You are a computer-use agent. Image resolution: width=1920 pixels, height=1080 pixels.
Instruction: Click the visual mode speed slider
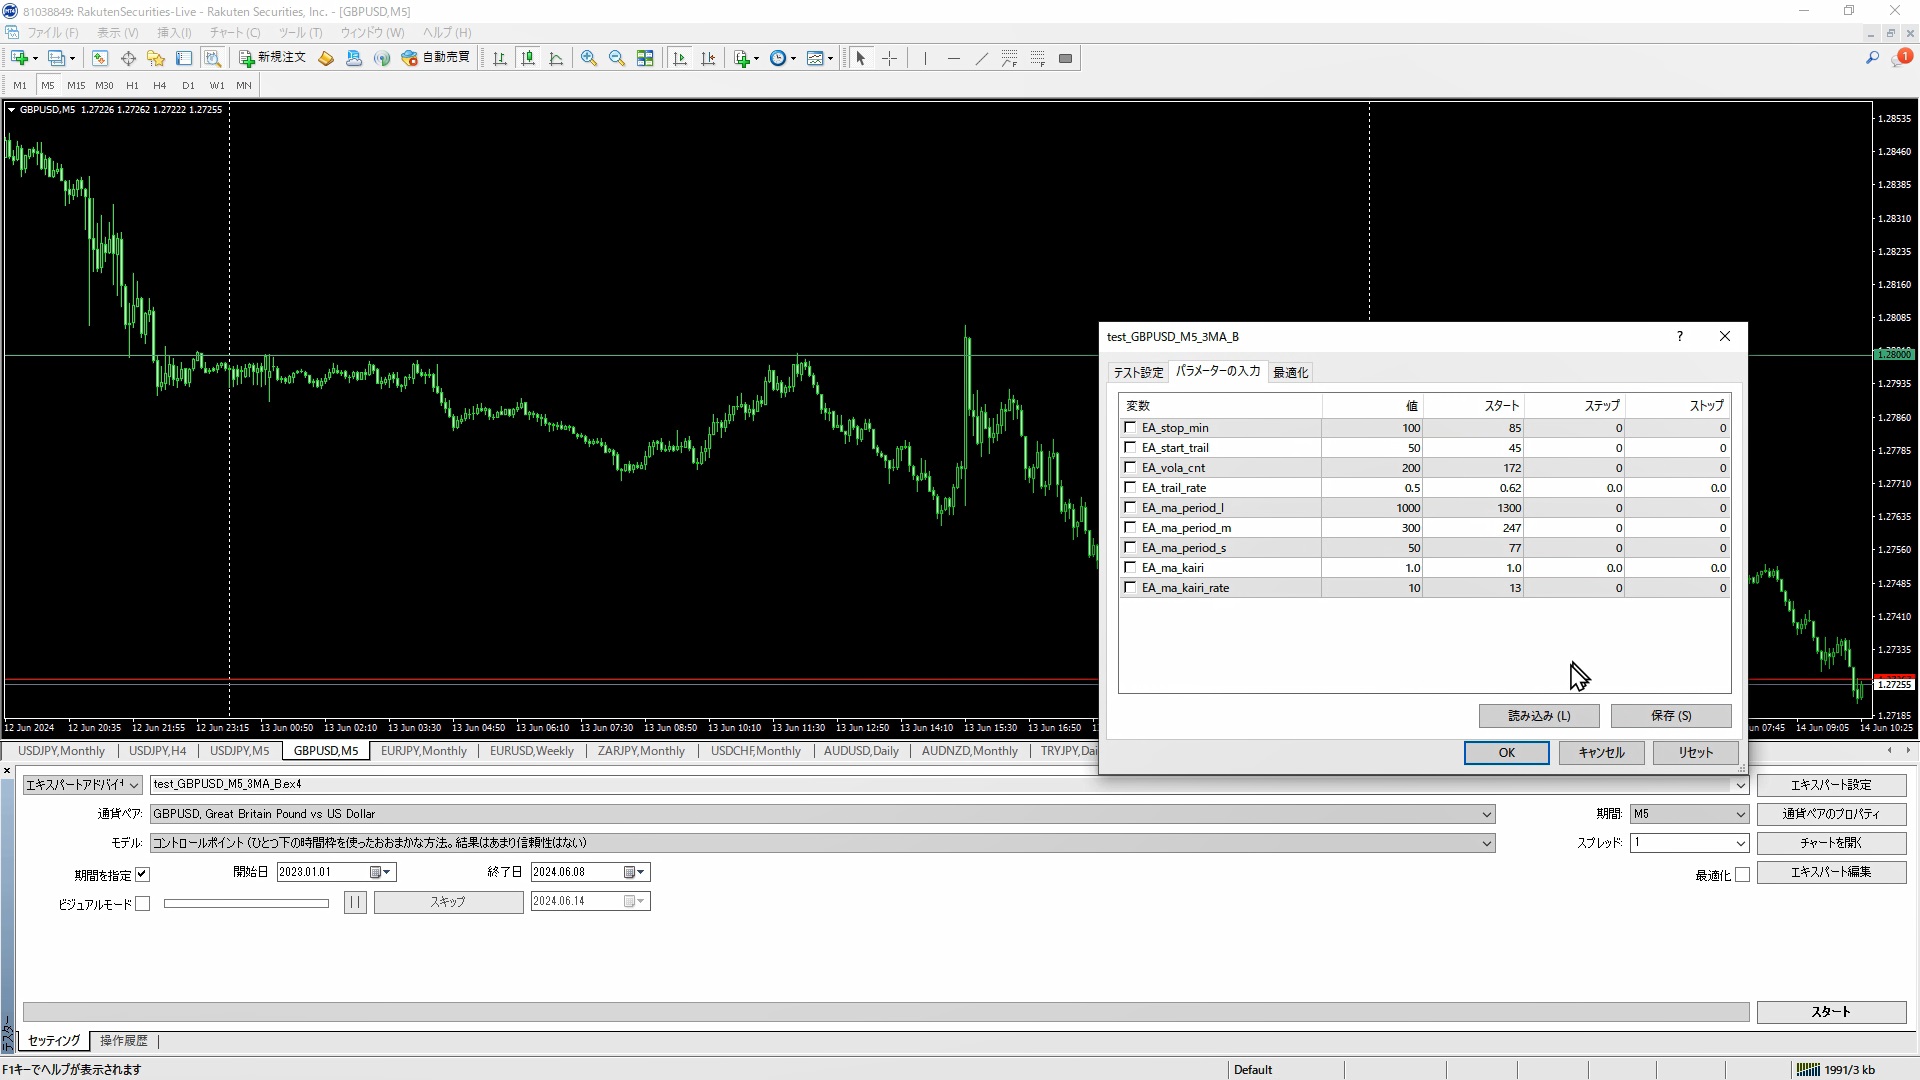click(x=246, y=904)
